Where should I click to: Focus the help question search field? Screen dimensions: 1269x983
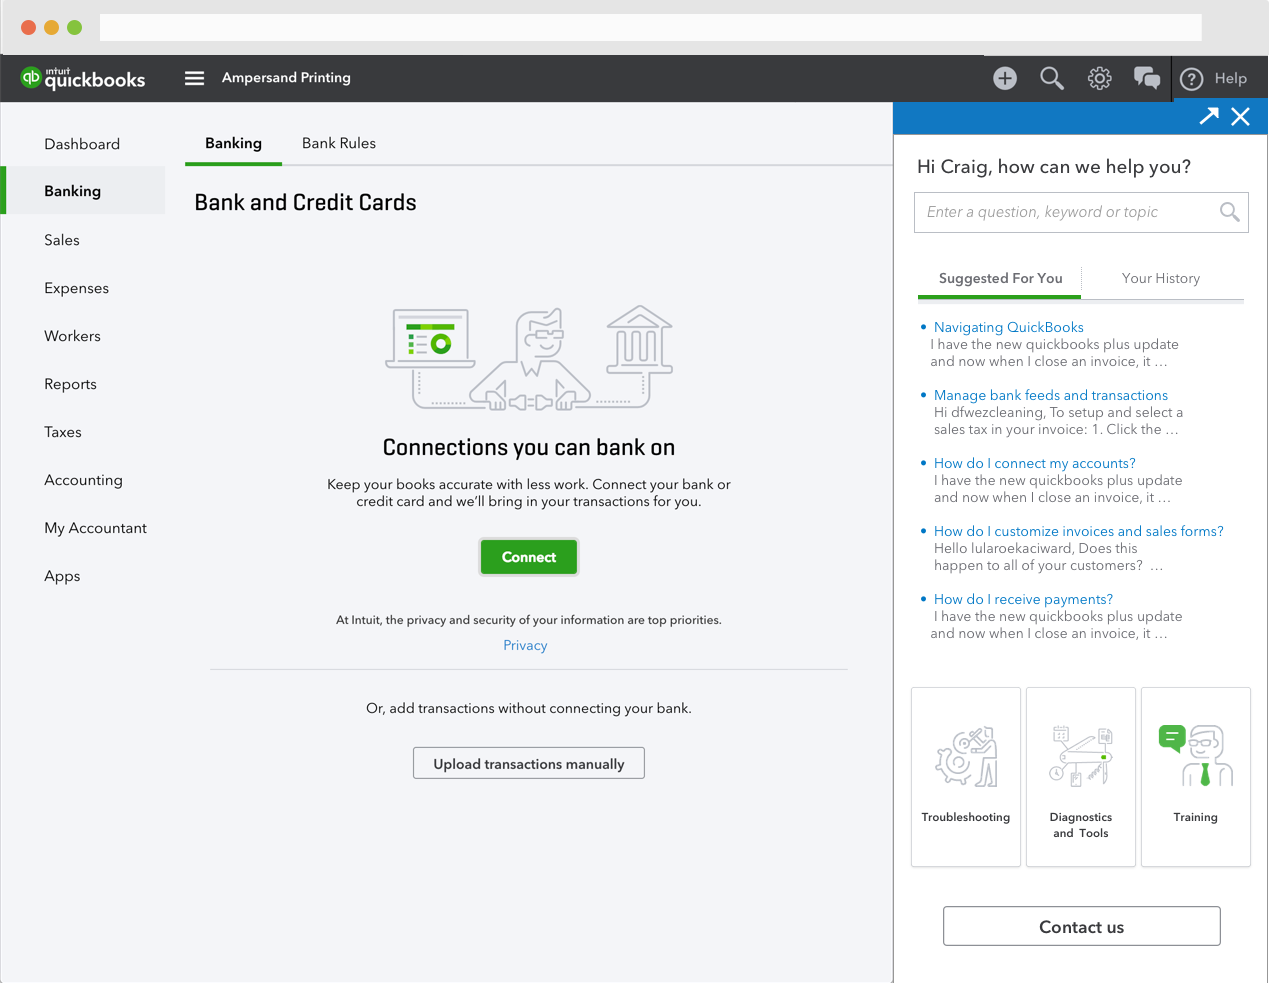(1081, 212)
